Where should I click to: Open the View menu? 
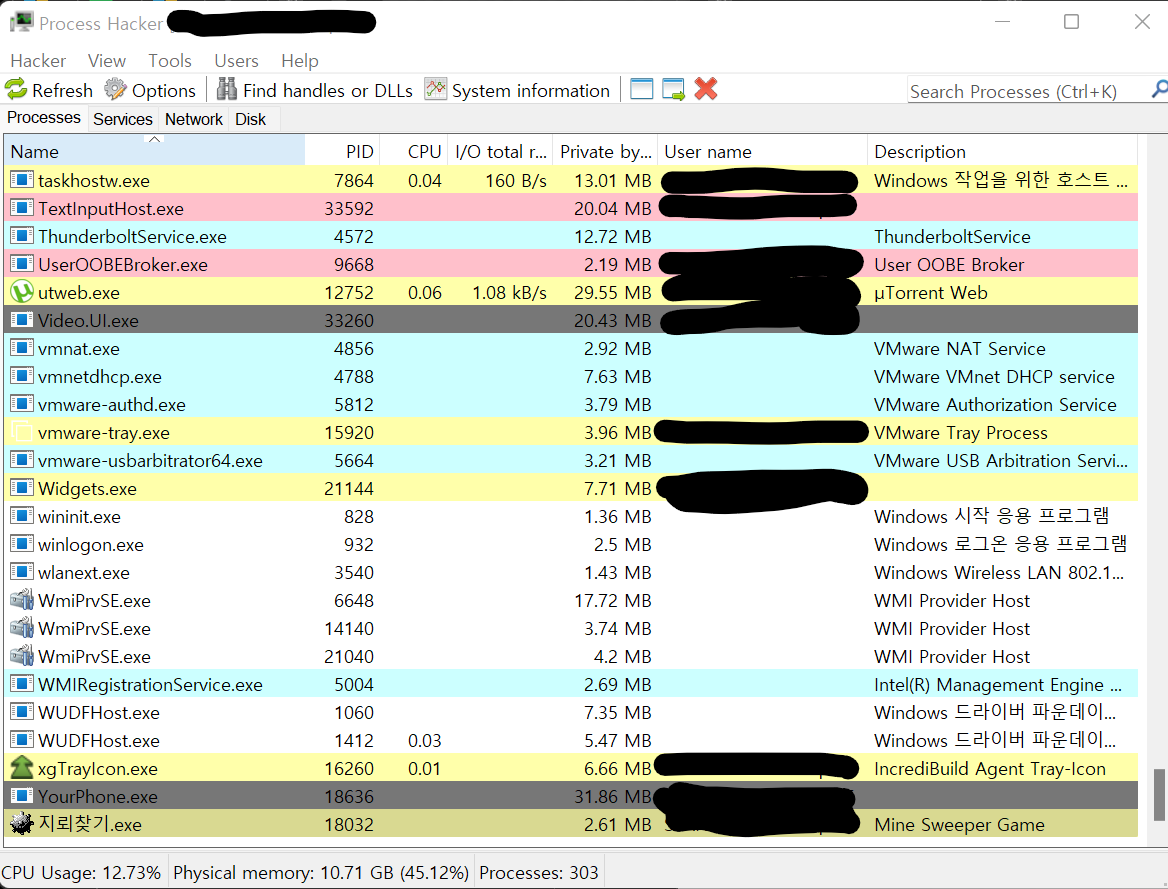coord(107,60)
